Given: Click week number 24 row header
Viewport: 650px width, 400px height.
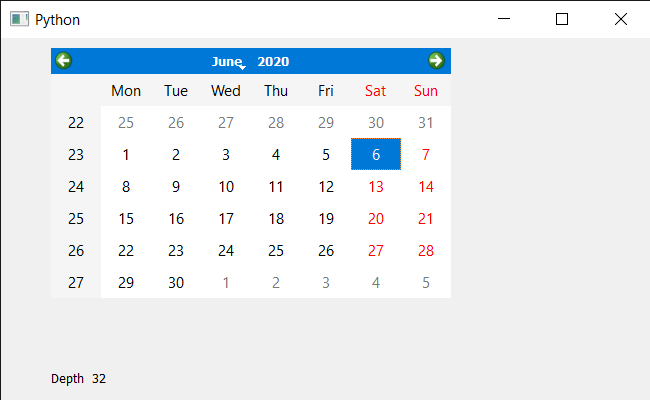Looking at the screenshot, I should pos(76,187).
